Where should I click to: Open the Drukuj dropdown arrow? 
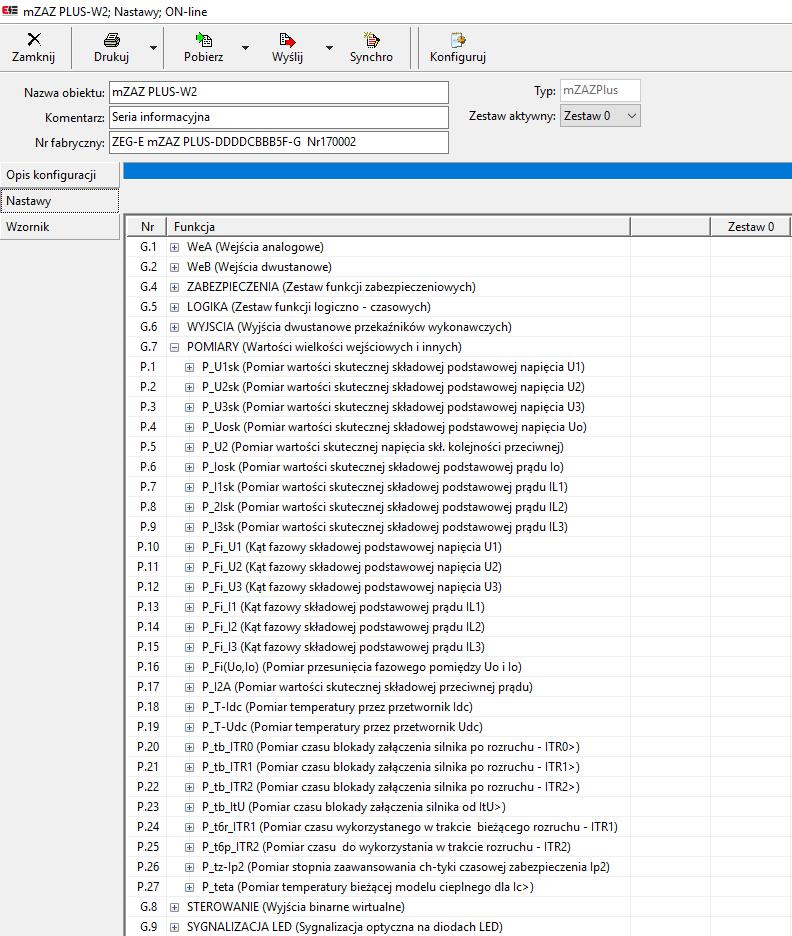pos(153,48)
